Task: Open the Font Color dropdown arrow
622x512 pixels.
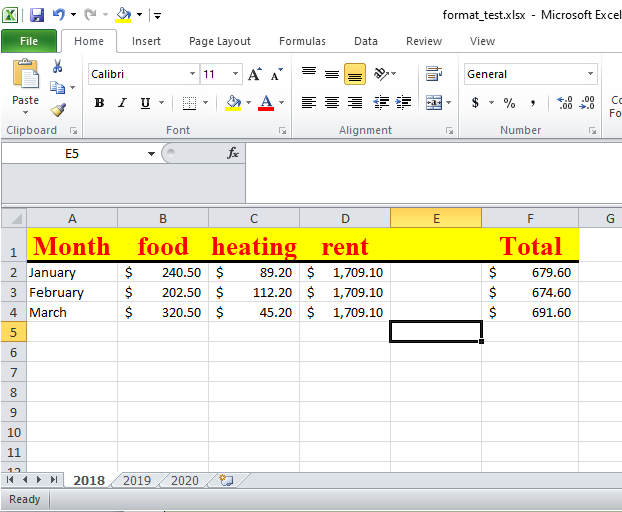Action: [x=282, y=103]
